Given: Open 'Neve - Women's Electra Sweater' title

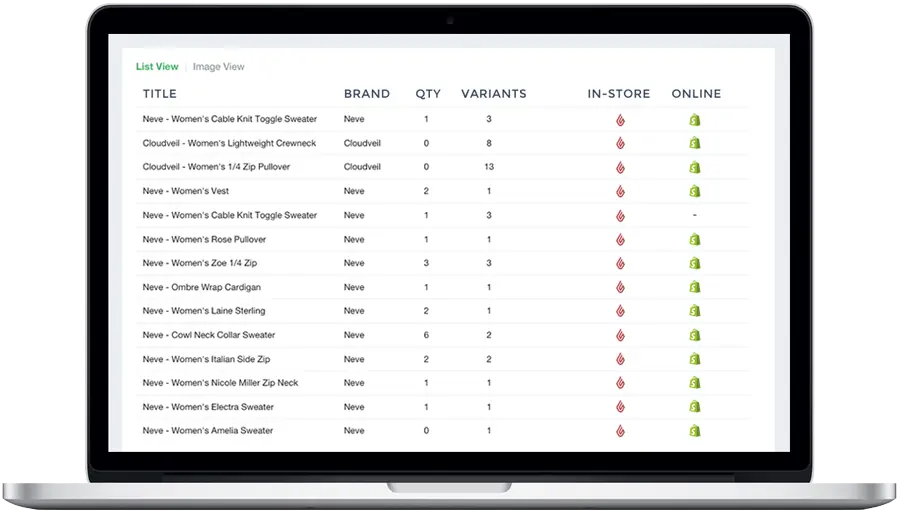Looking at the screenshot, I should pyautogui.click(x=208, y=407).
